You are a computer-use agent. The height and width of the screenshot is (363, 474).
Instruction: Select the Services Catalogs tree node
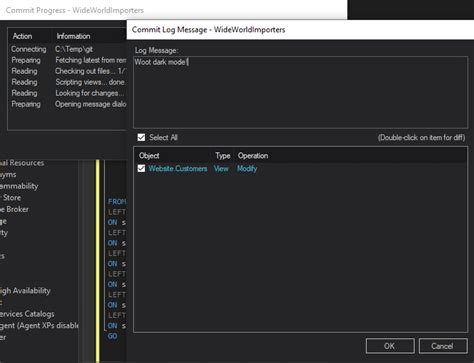tap(27, 314)
